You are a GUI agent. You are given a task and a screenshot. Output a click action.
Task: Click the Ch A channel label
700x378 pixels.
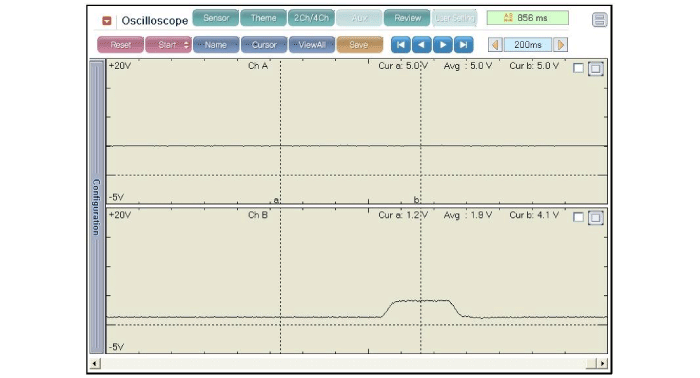click(x=258, y=66)
